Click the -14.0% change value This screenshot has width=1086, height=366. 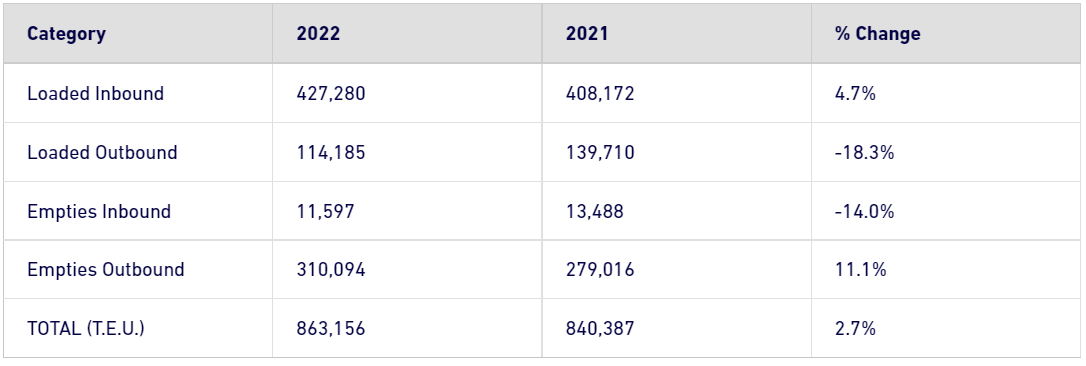pos(864,211)
